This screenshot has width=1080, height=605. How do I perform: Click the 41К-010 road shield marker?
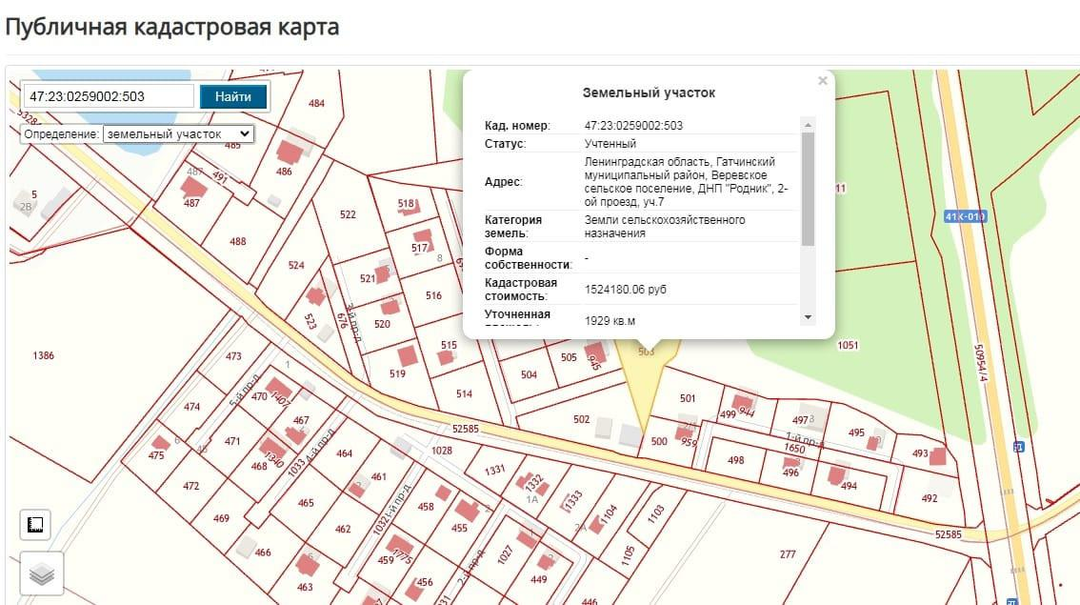(964, 216)
